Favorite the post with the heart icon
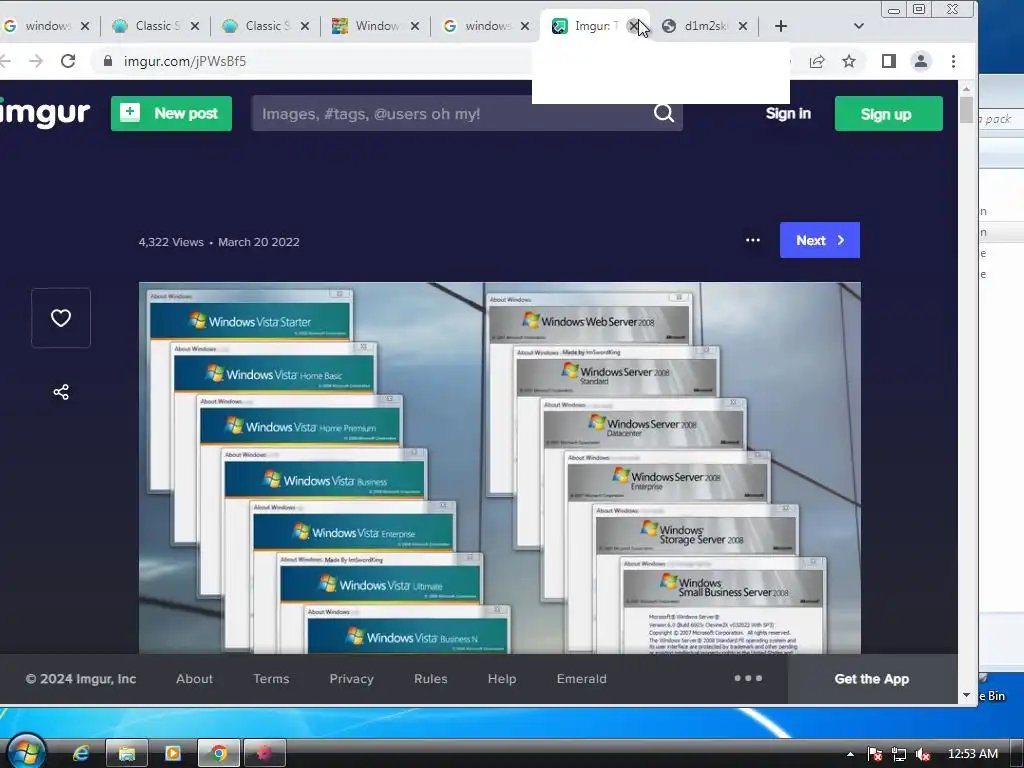This screenshot has width=1024, height=768. point(61,318)
